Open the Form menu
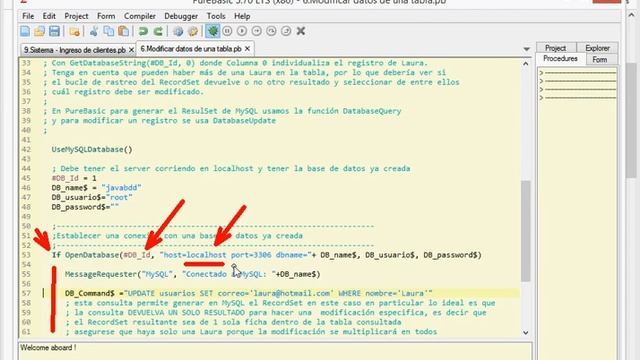 [x=106, y=16]
